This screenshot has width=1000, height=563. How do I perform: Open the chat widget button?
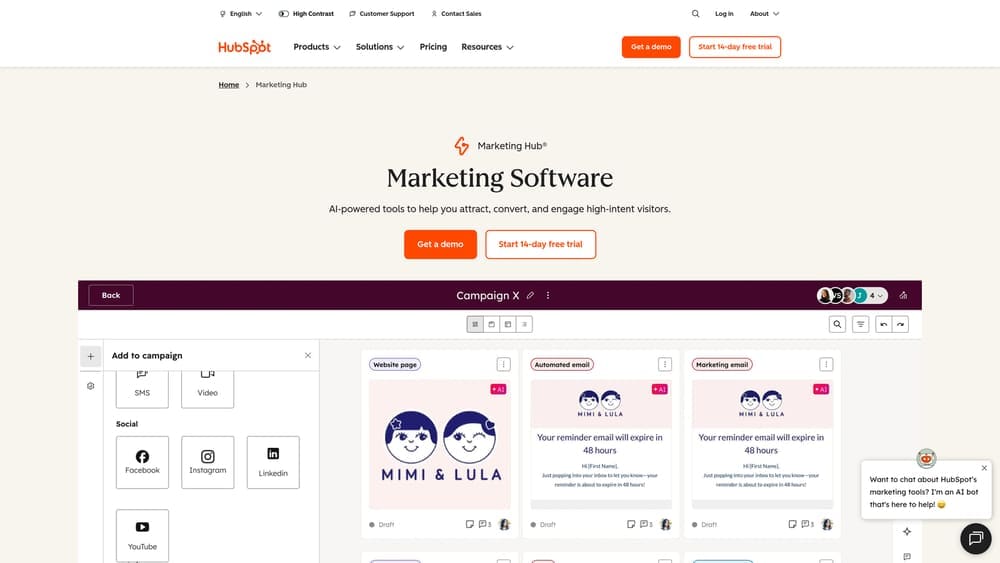pos(976,539)
